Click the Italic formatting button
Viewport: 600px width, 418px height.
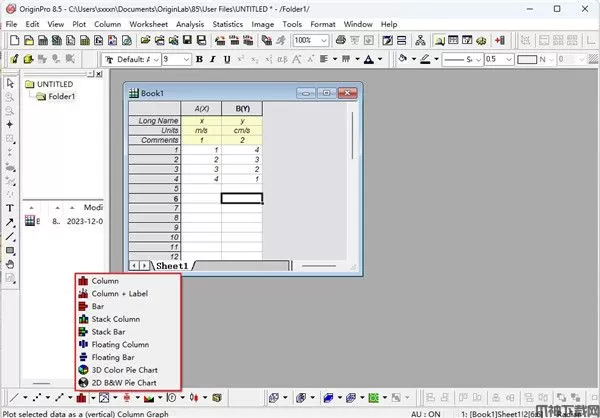click(x=213, y=59)
